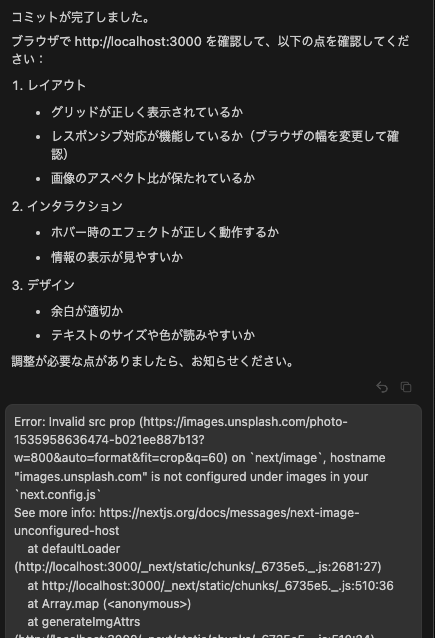The image size is (435, 638).
Task: Click the "ホバー時のエフェクトが正しく動作するか" bullet
Action: pos(165,232)
